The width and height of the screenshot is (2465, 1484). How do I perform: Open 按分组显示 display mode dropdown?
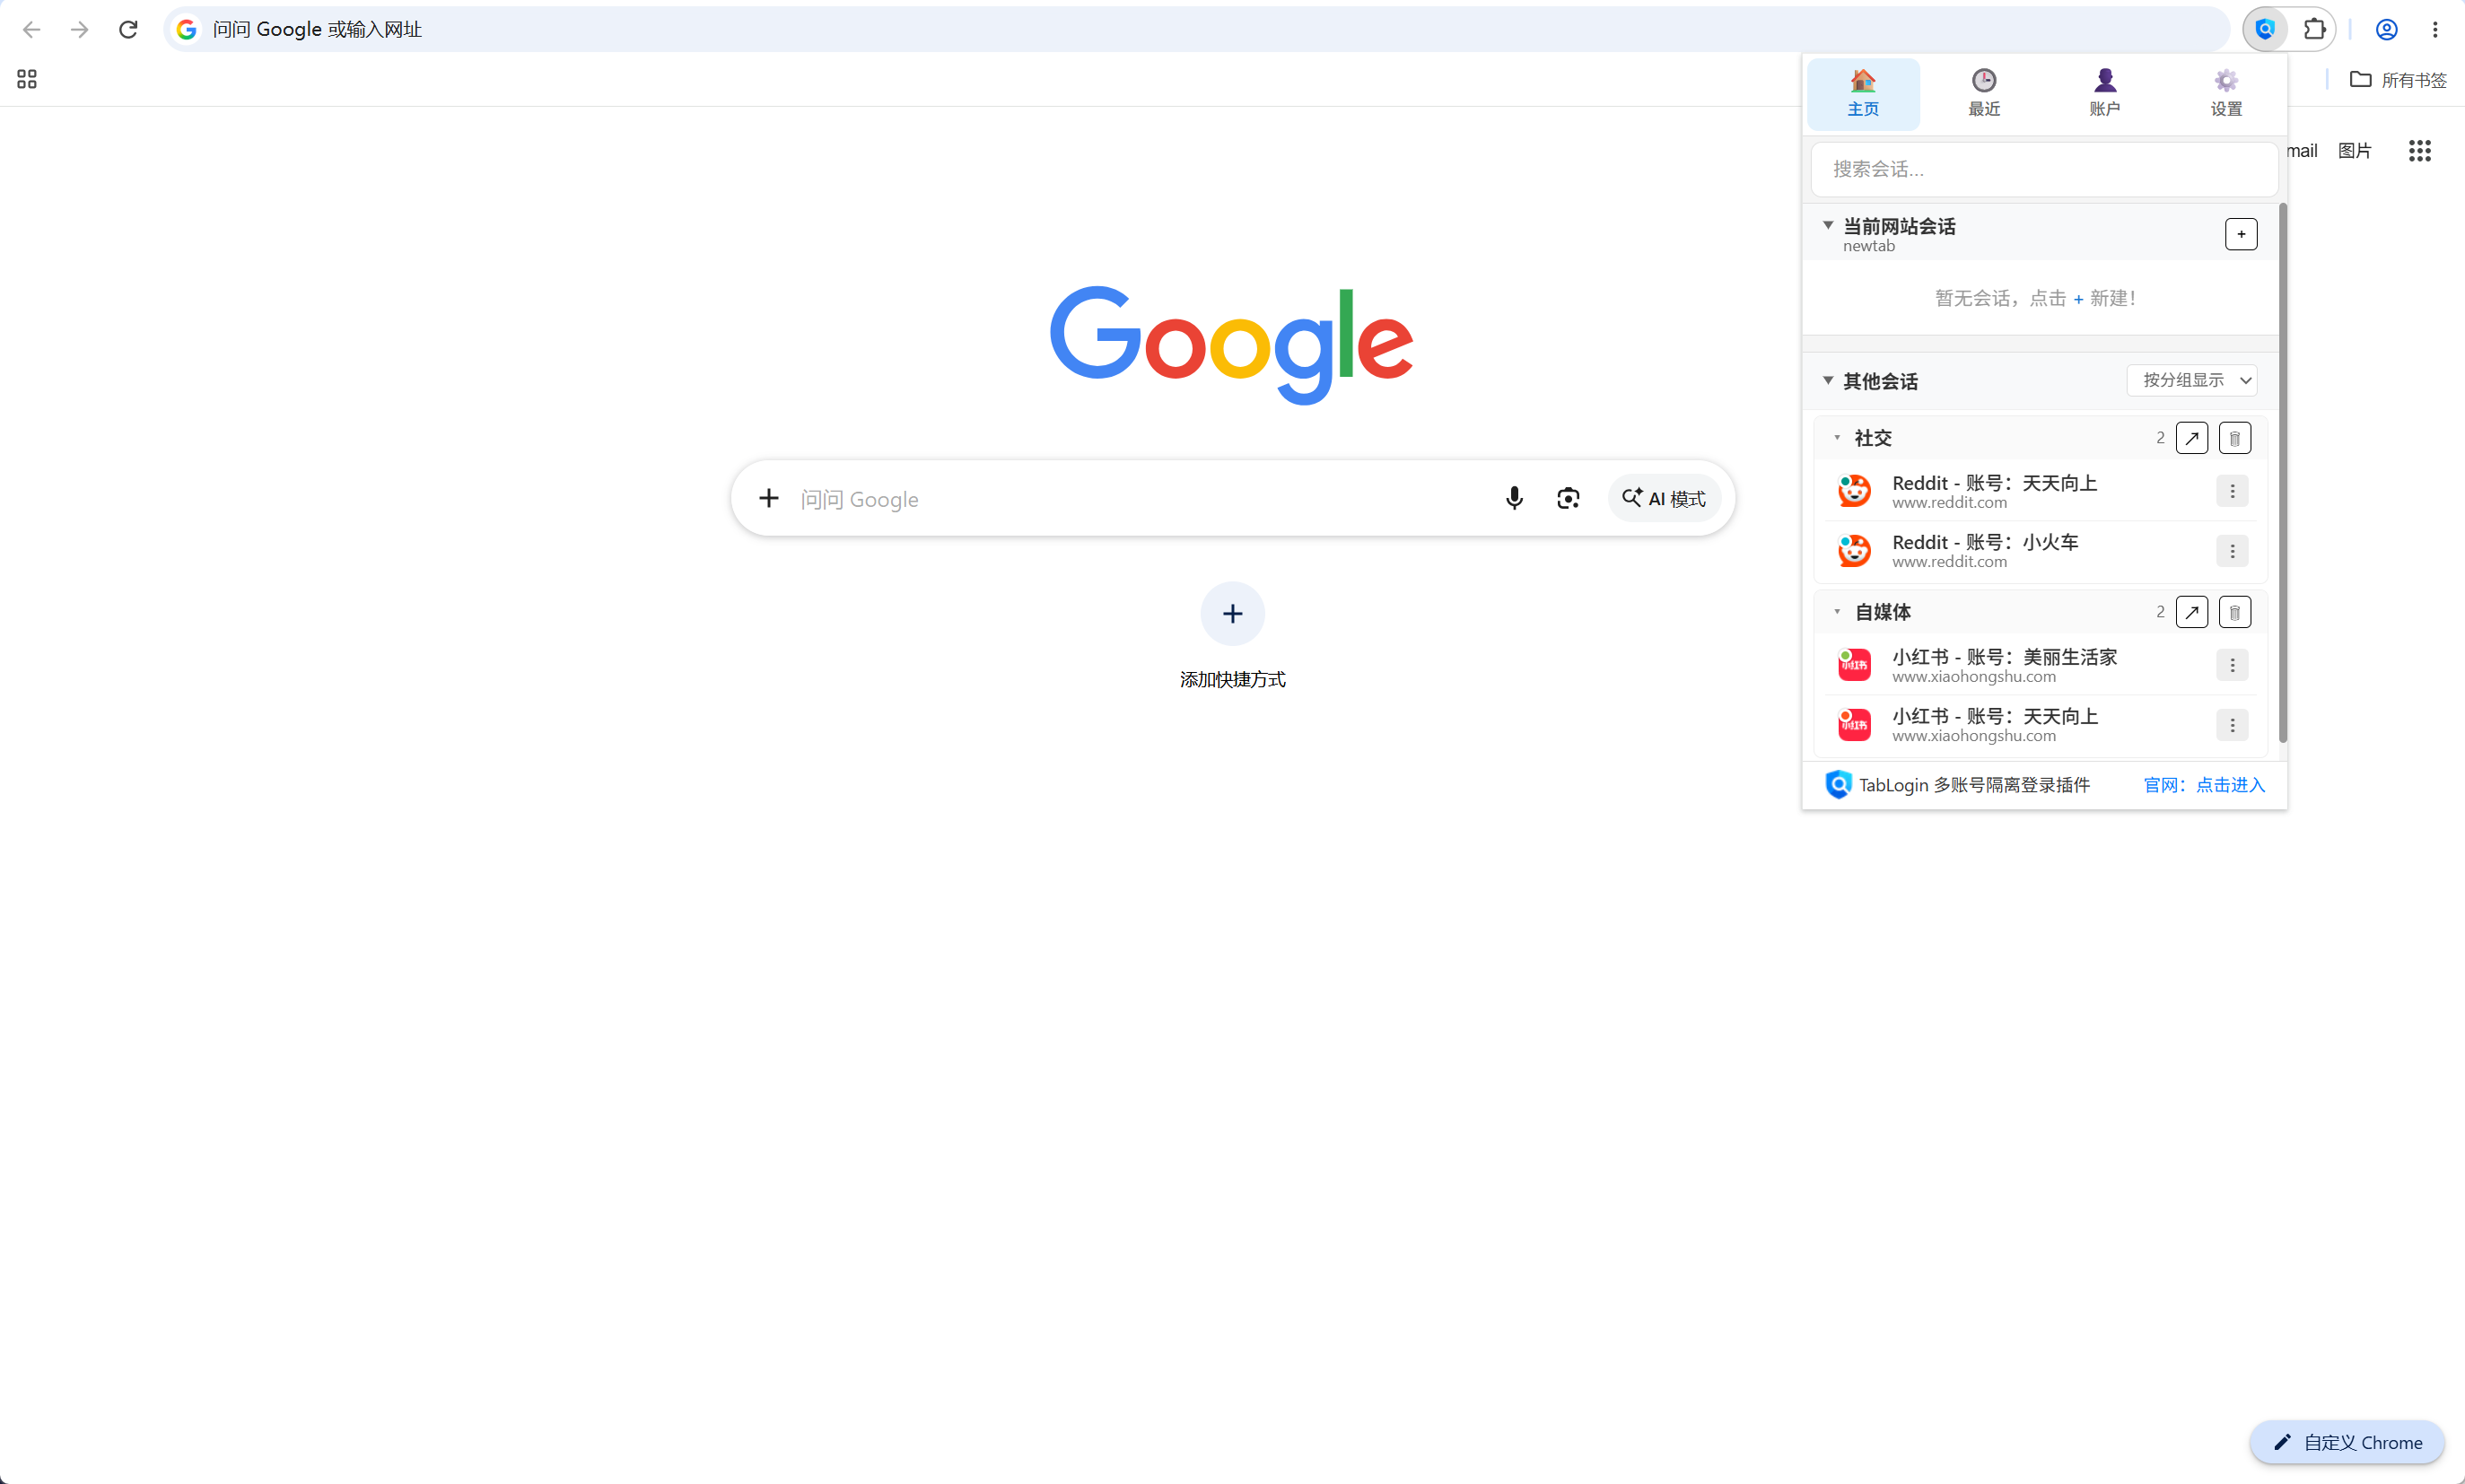(x=2192, y=380)
